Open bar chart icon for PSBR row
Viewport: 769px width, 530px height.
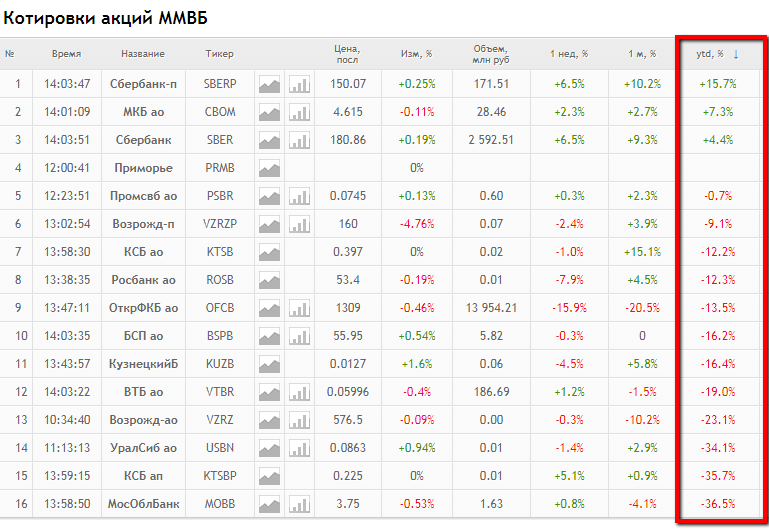[x=299, y=196]
